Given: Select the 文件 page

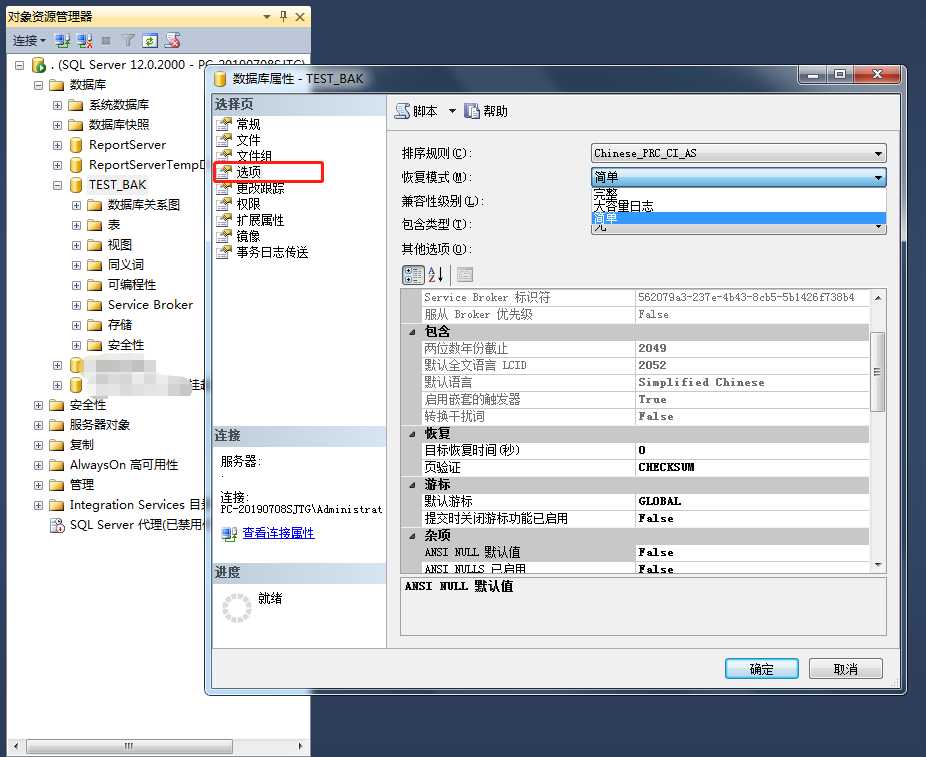Looking at the screenshot, I should click(248, 140).
